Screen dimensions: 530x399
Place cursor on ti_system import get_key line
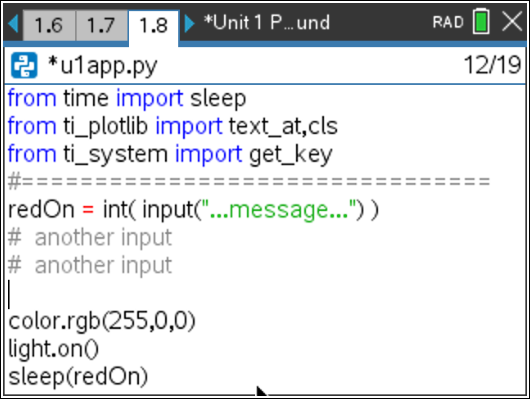tap(170, 155)
